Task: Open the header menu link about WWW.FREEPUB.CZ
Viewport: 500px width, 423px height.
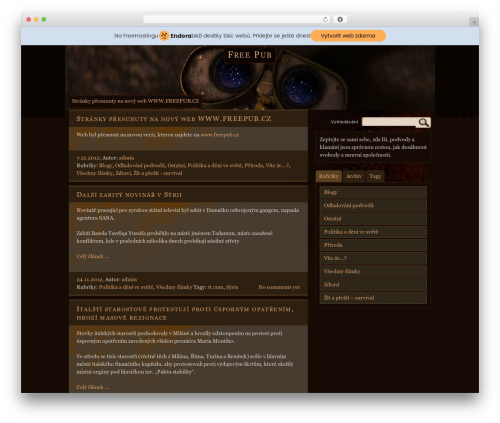Action: [x=135, y=101]
